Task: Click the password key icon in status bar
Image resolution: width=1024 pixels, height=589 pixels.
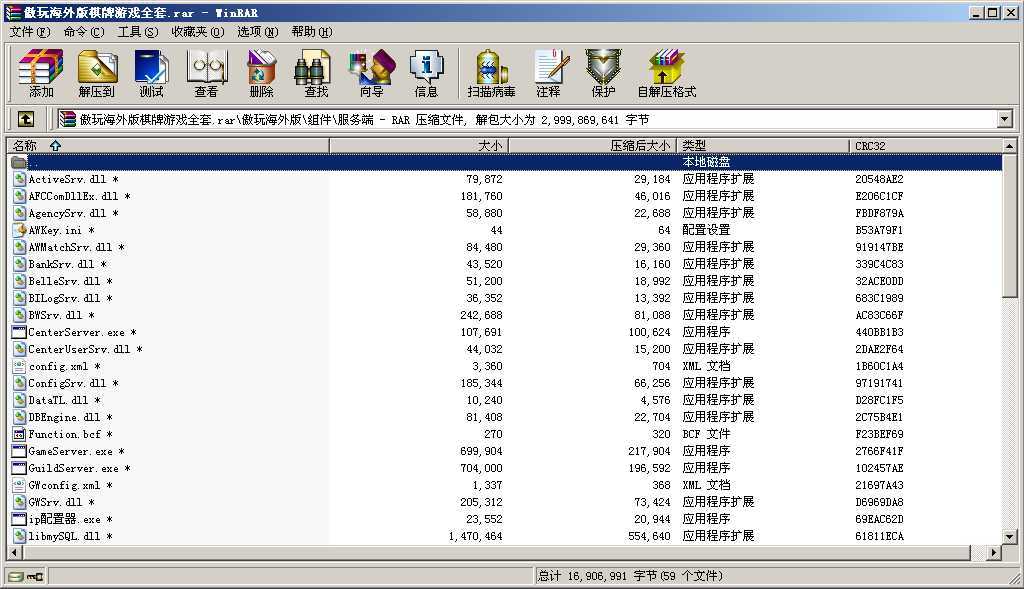Action: pyautogui.click(x=35, y=576)
